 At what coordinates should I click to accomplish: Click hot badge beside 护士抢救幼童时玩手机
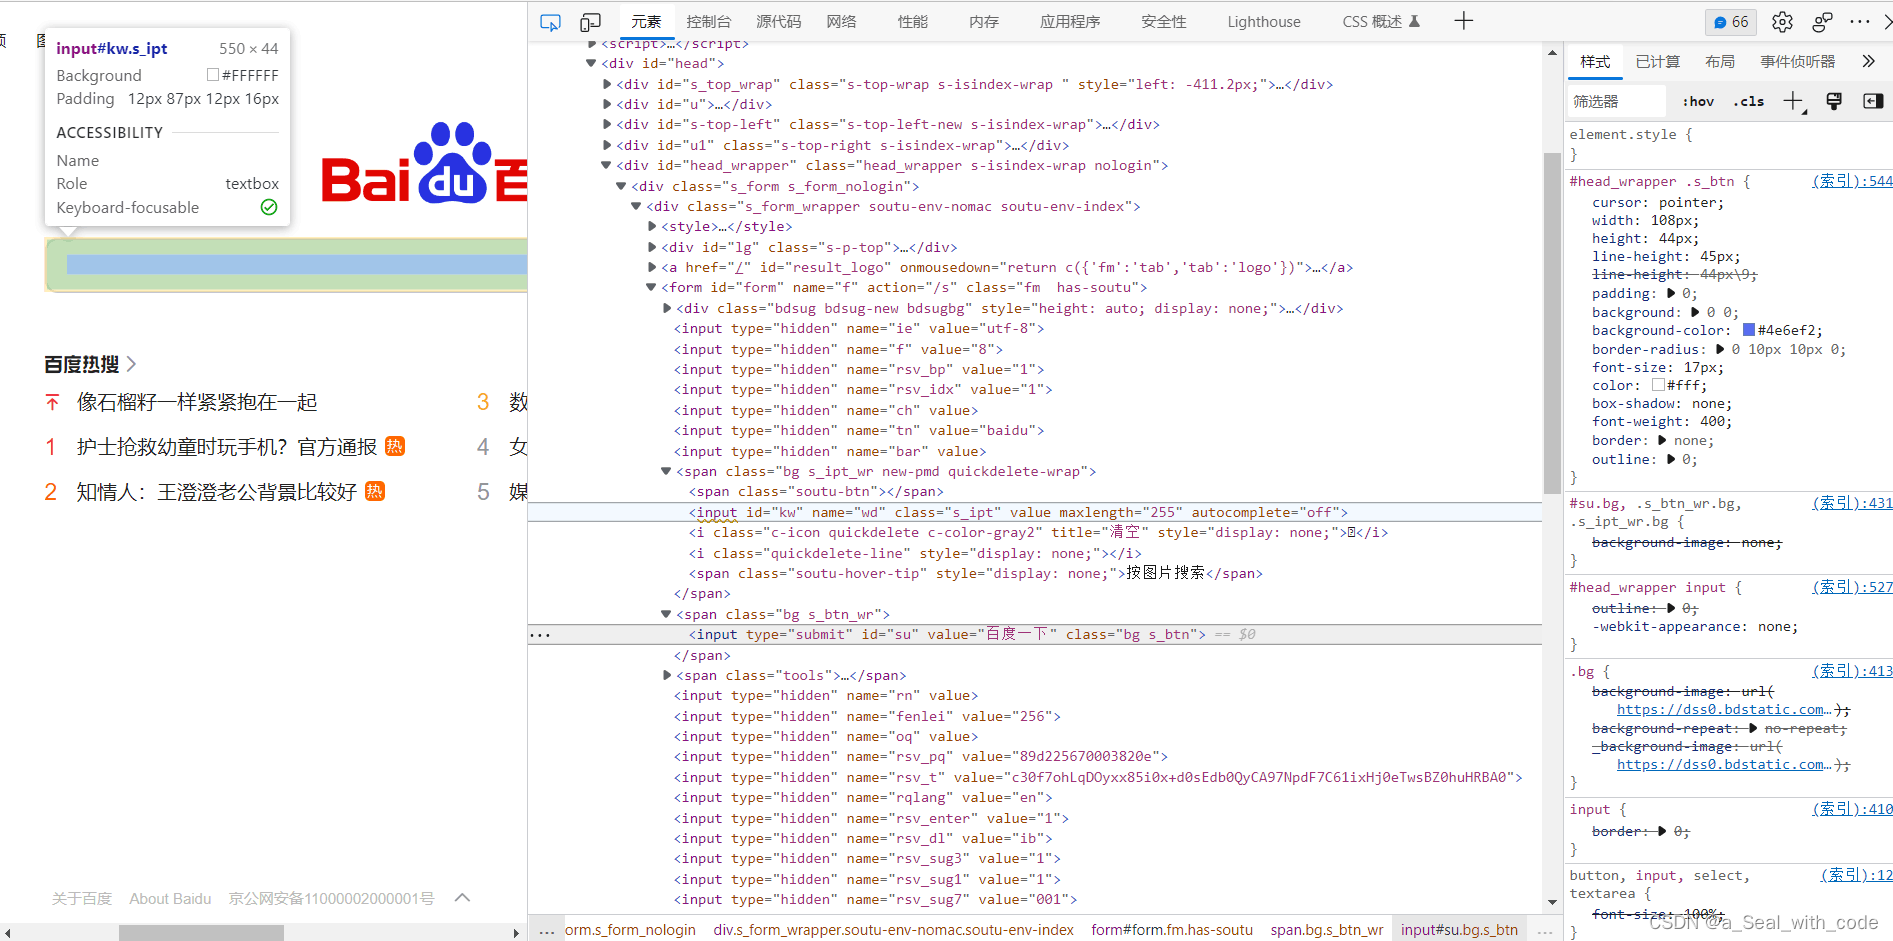pos(395,446)
